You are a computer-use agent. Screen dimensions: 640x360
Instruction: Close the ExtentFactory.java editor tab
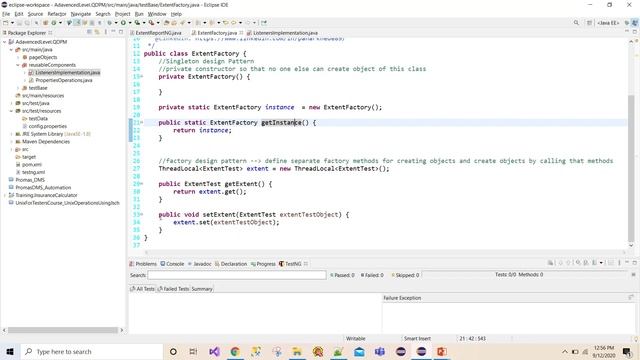point(241,33)
